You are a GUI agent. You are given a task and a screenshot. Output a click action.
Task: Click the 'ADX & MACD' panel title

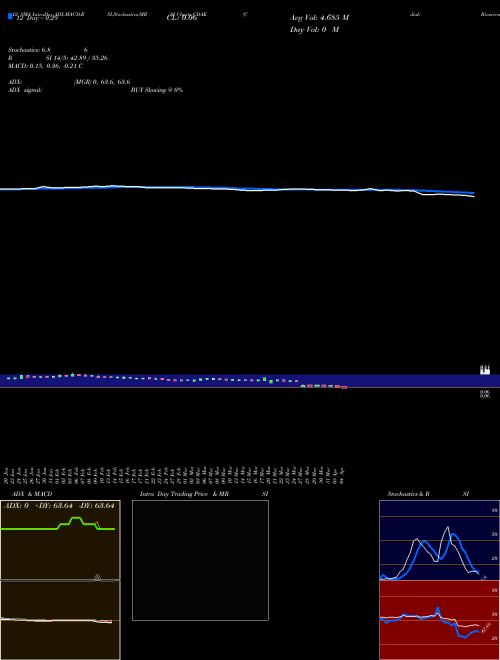tap(32, 494)
